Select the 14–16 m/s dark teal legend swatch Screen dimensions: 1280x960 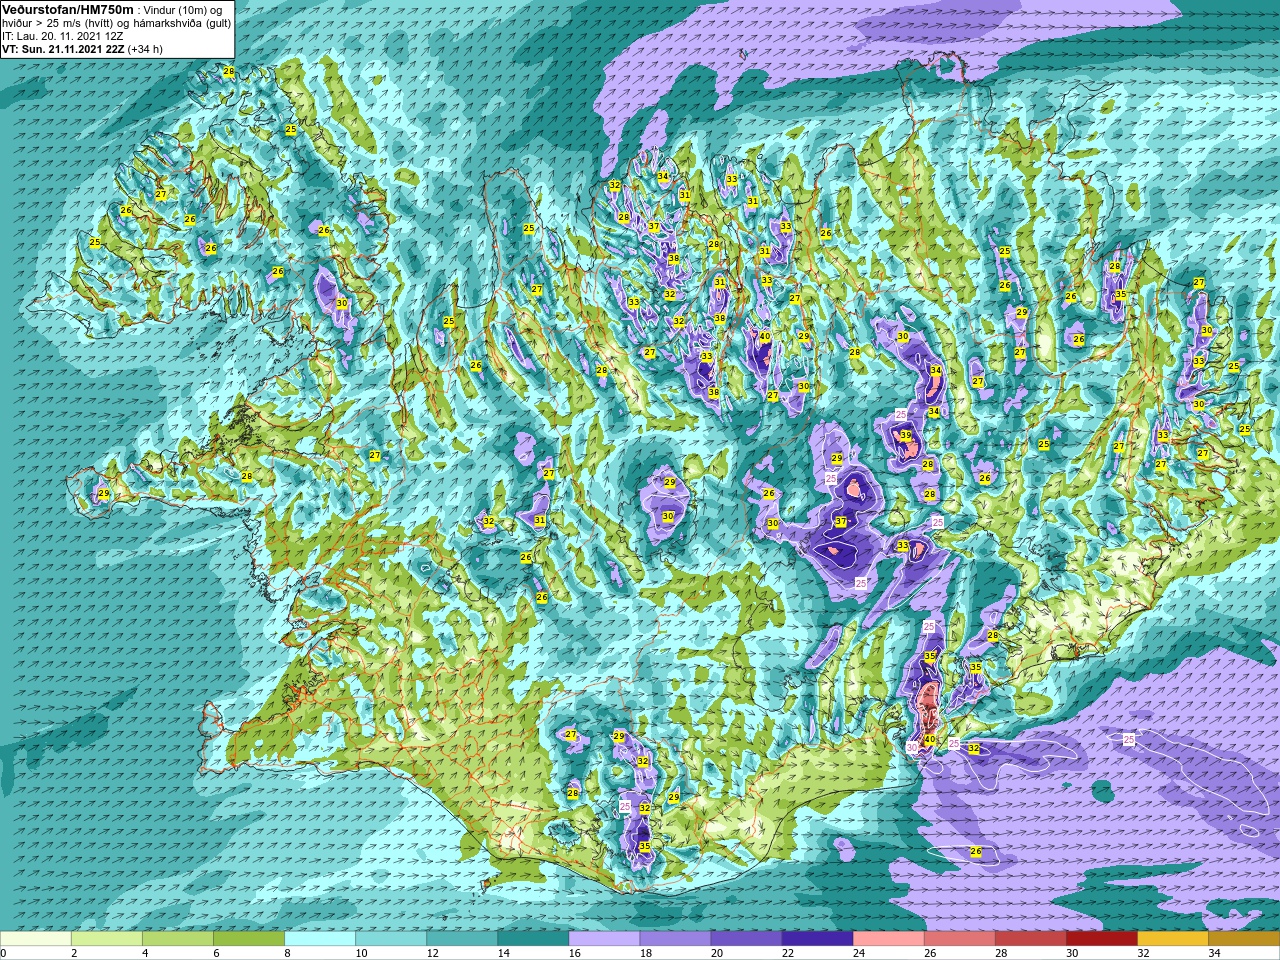(533, 939)
